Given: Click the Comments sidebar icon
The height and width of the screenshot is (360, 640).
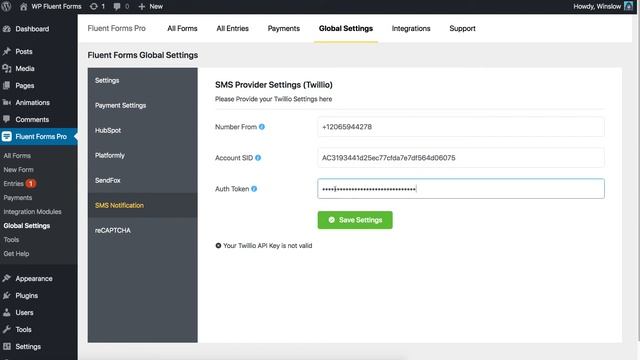Looking at the screenshot, I should click(7, 119).
